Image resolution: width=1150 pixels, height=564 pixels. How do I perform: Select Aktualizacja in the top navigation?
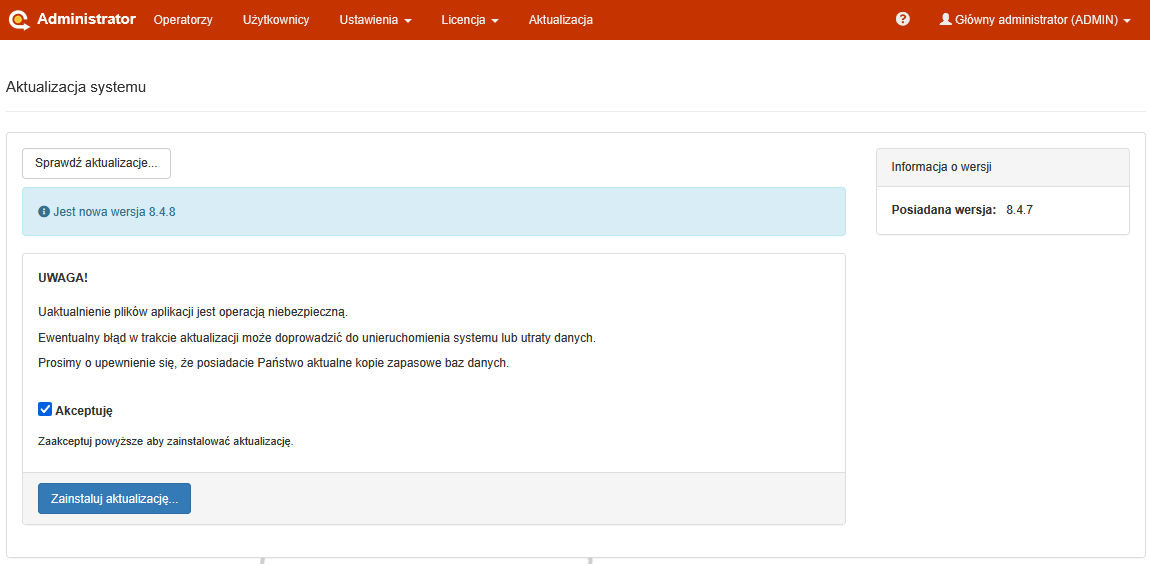click(x=560, y=20)
